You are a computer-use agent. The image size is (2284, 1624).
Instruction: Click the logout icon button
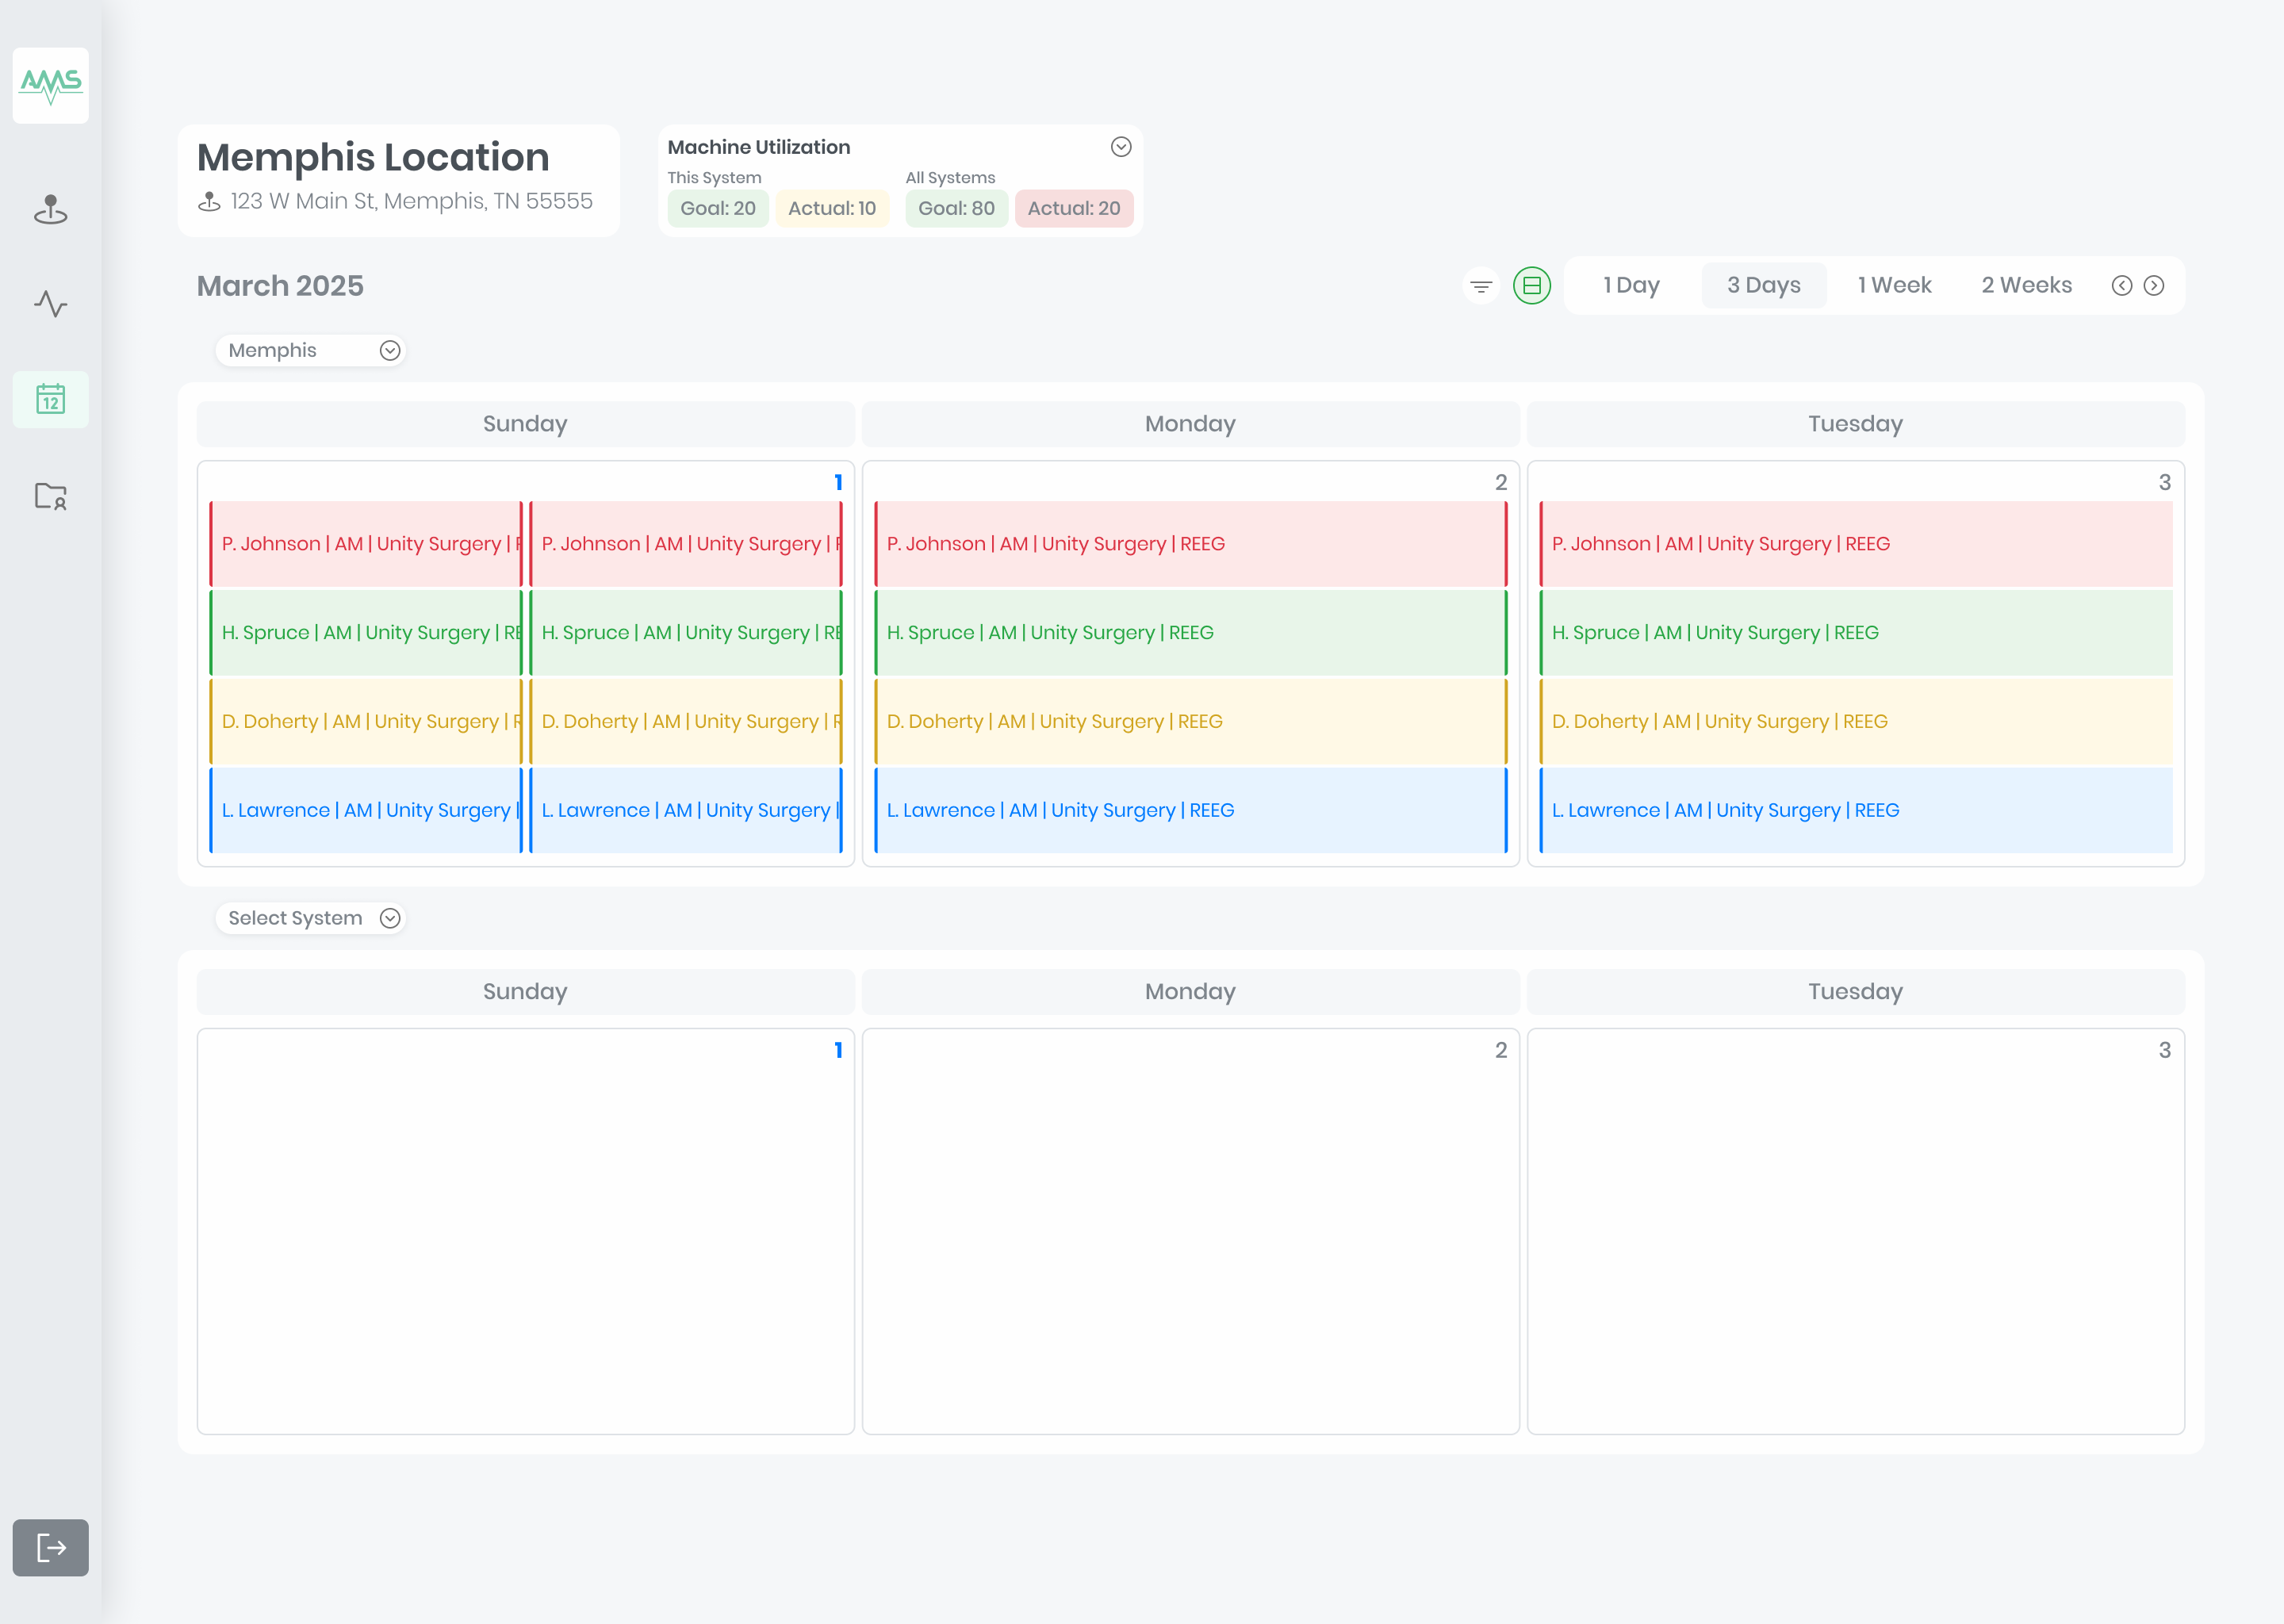[x=50, y=1547]
